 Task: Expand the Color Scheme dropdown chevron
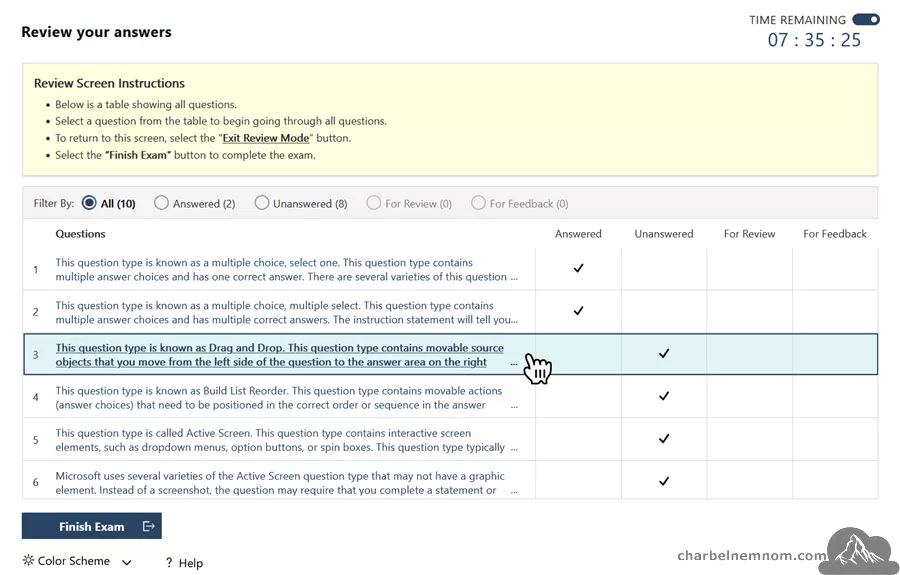(127, 562)
